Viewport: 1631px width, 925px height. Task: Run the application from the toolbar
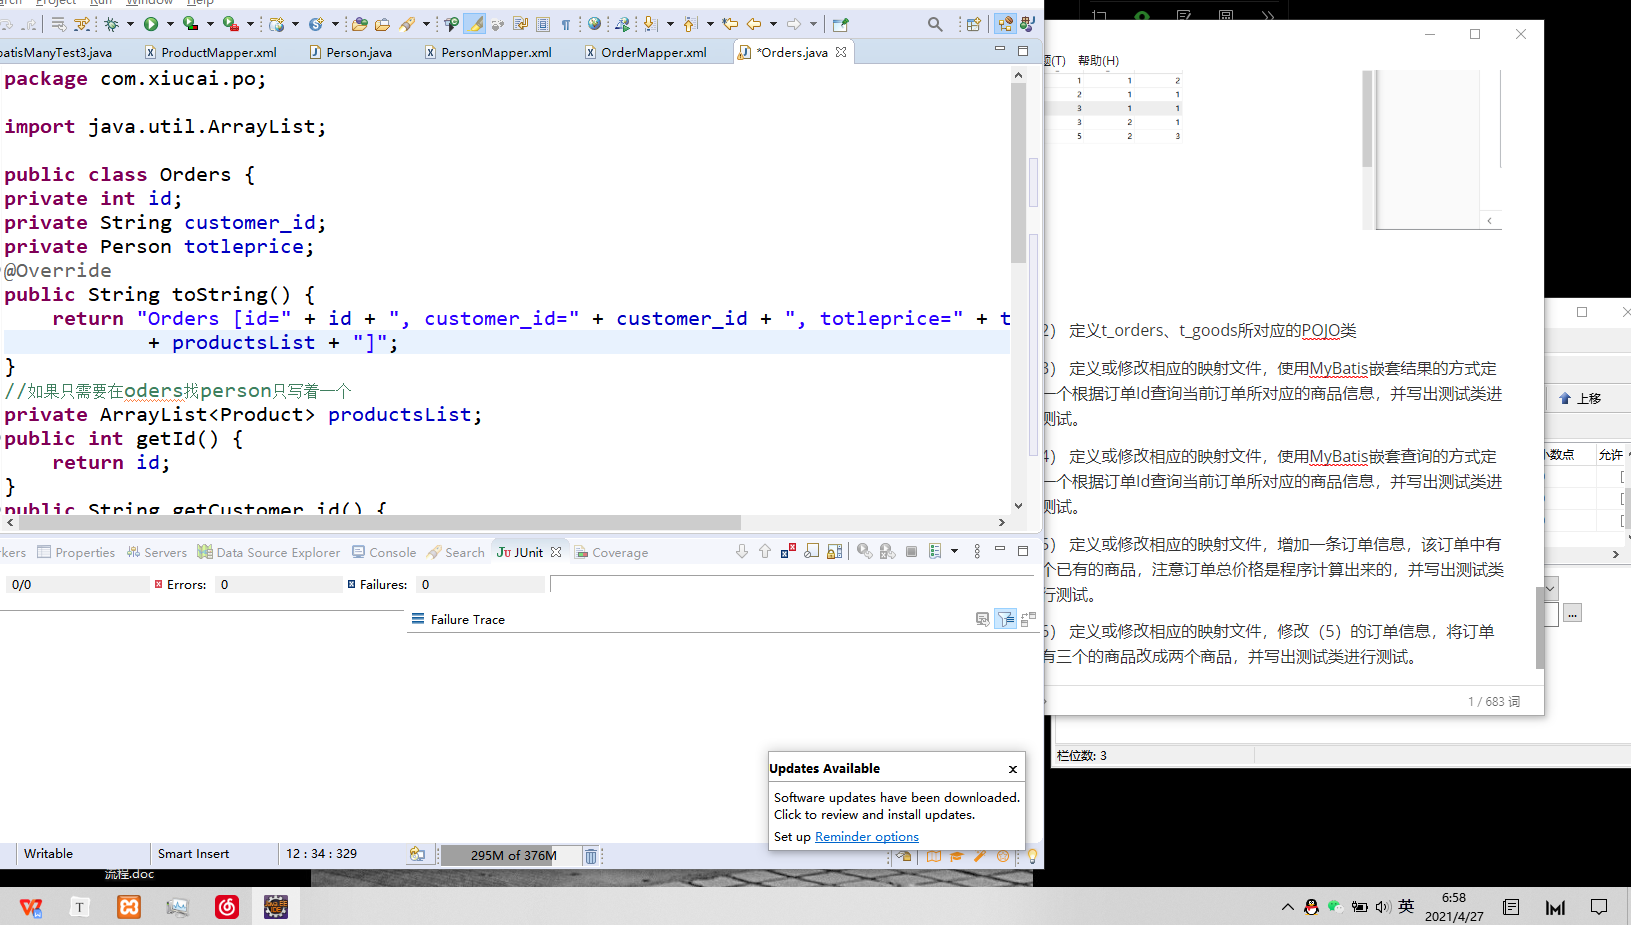(x=151, y=23)
